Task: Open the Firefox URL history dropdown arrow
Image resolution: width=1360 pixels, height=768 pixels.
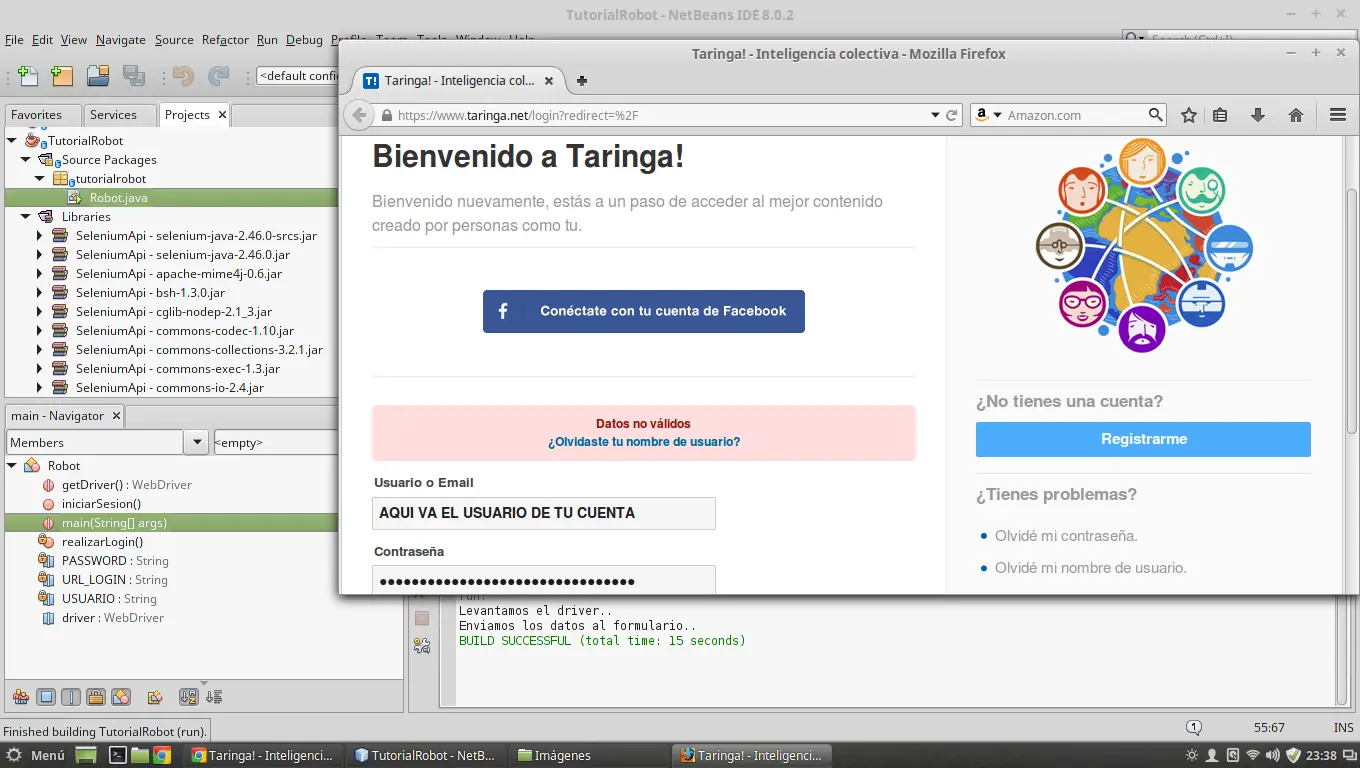Action: 935,115
